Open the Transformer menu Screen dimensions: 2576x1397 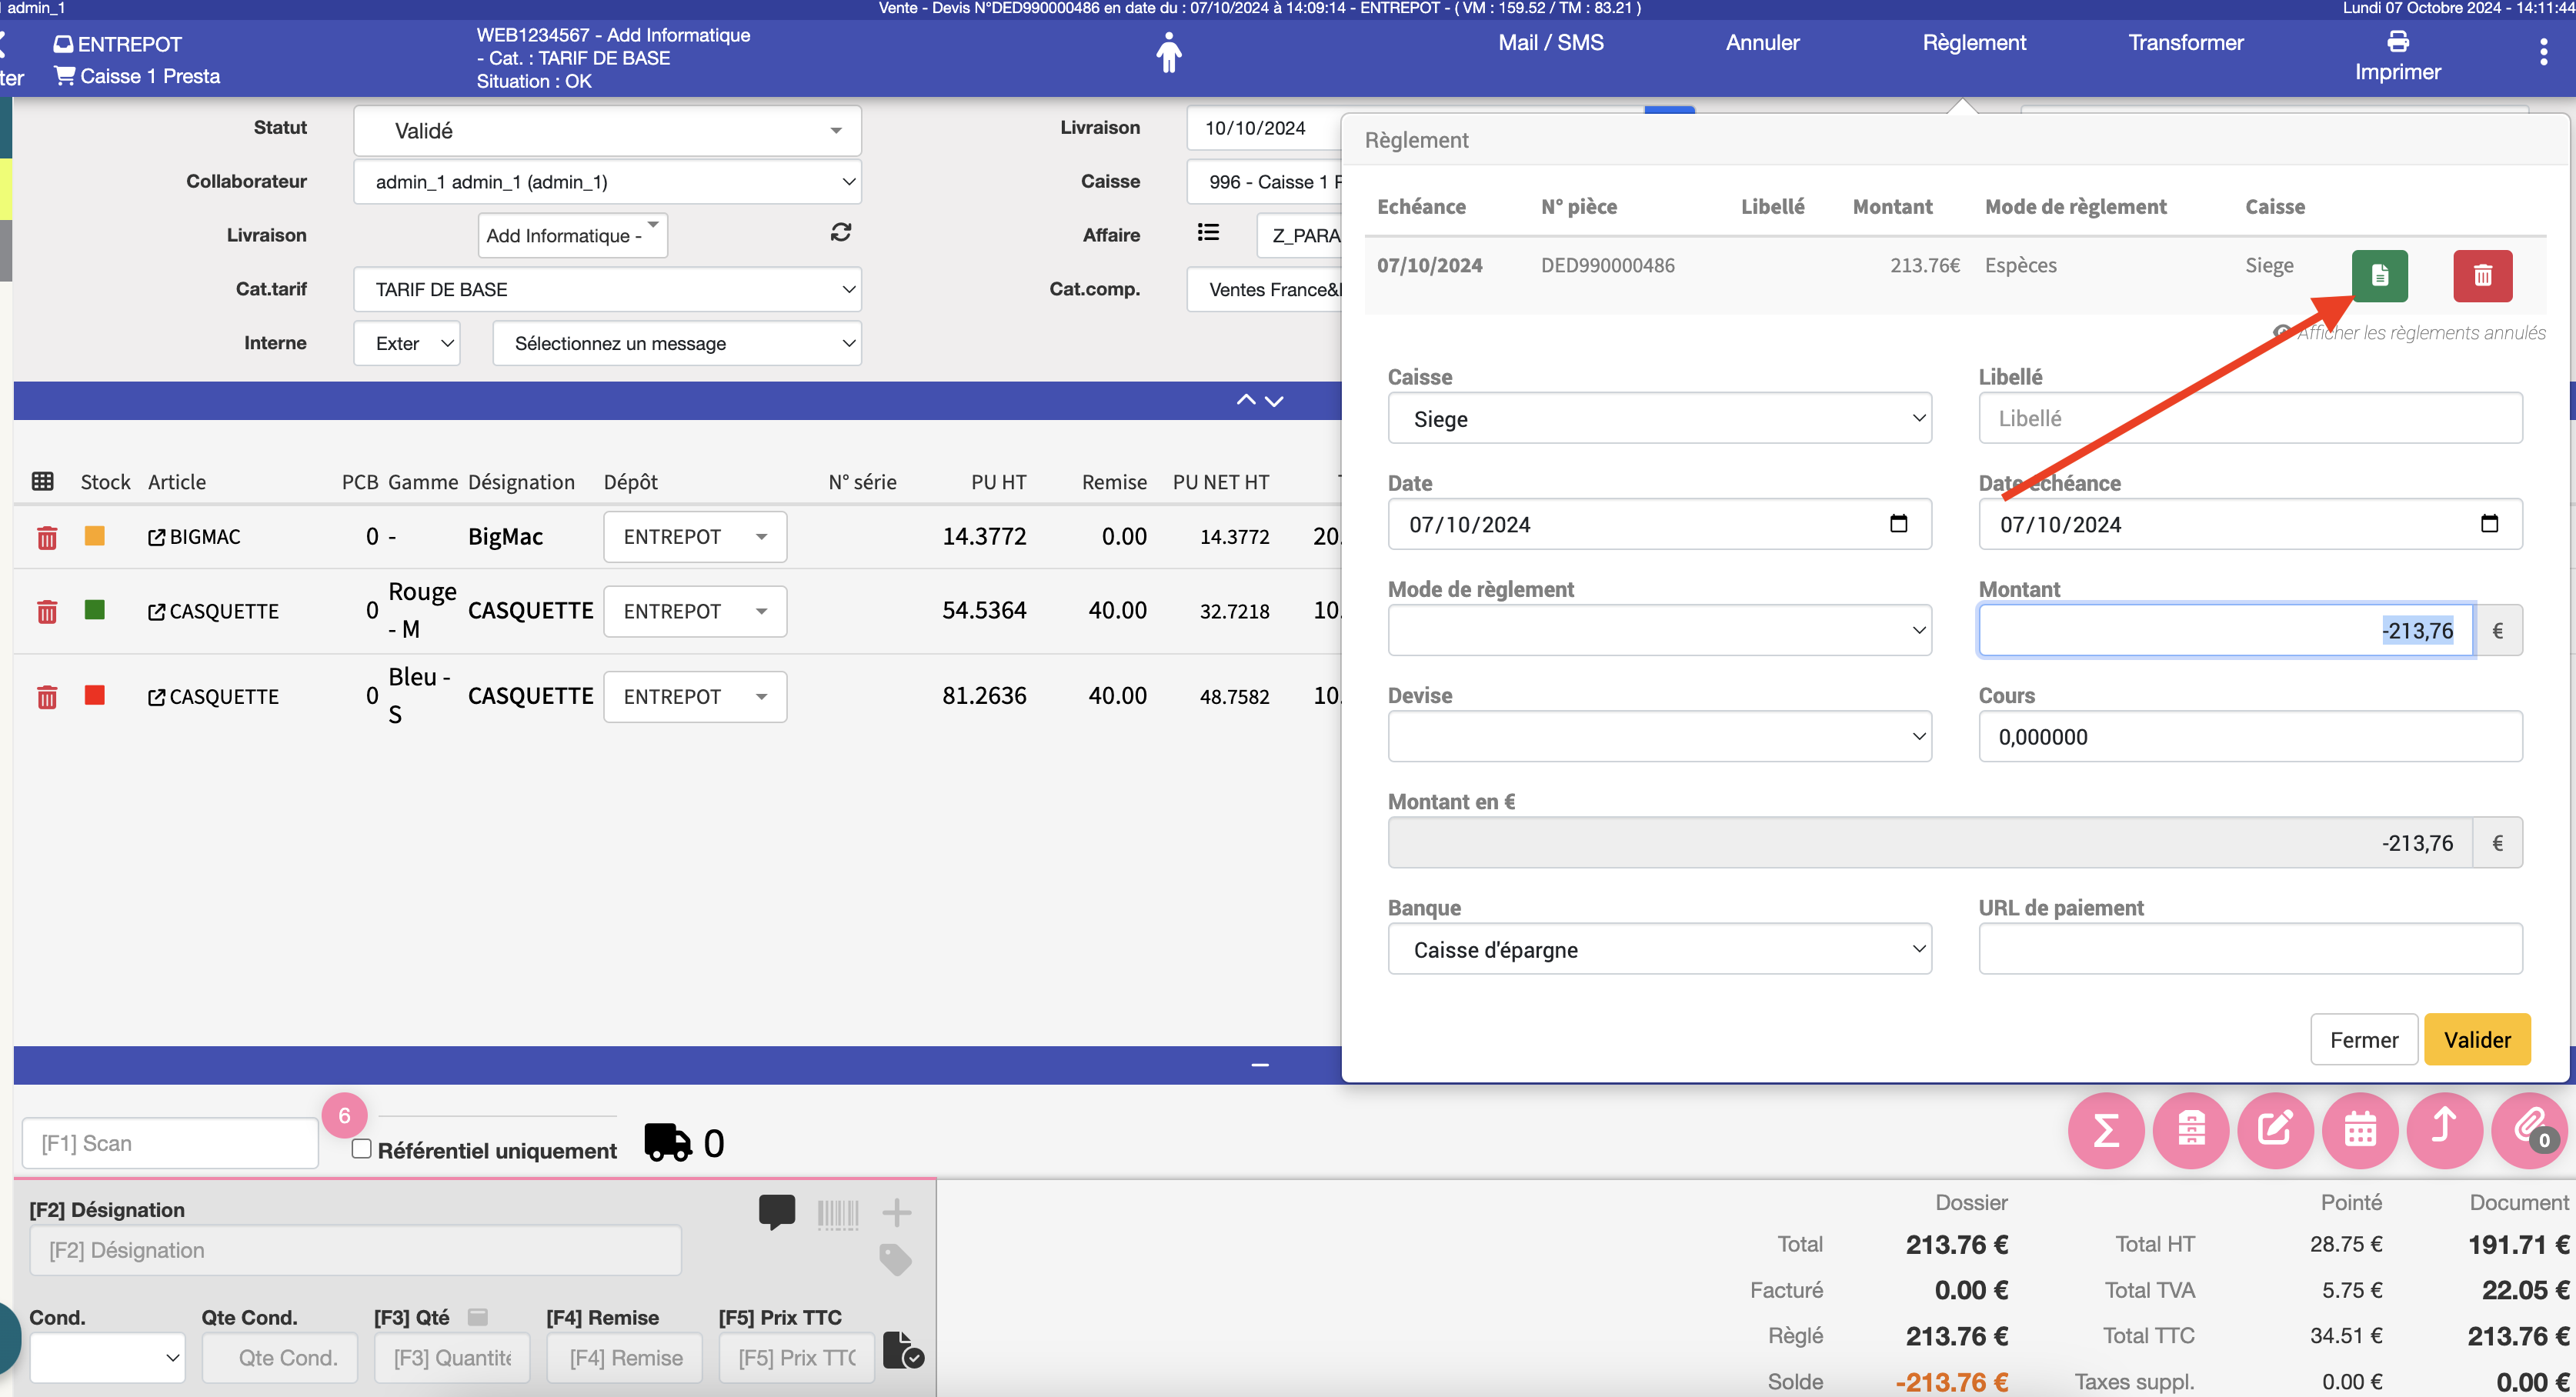tap(2185, 43)
